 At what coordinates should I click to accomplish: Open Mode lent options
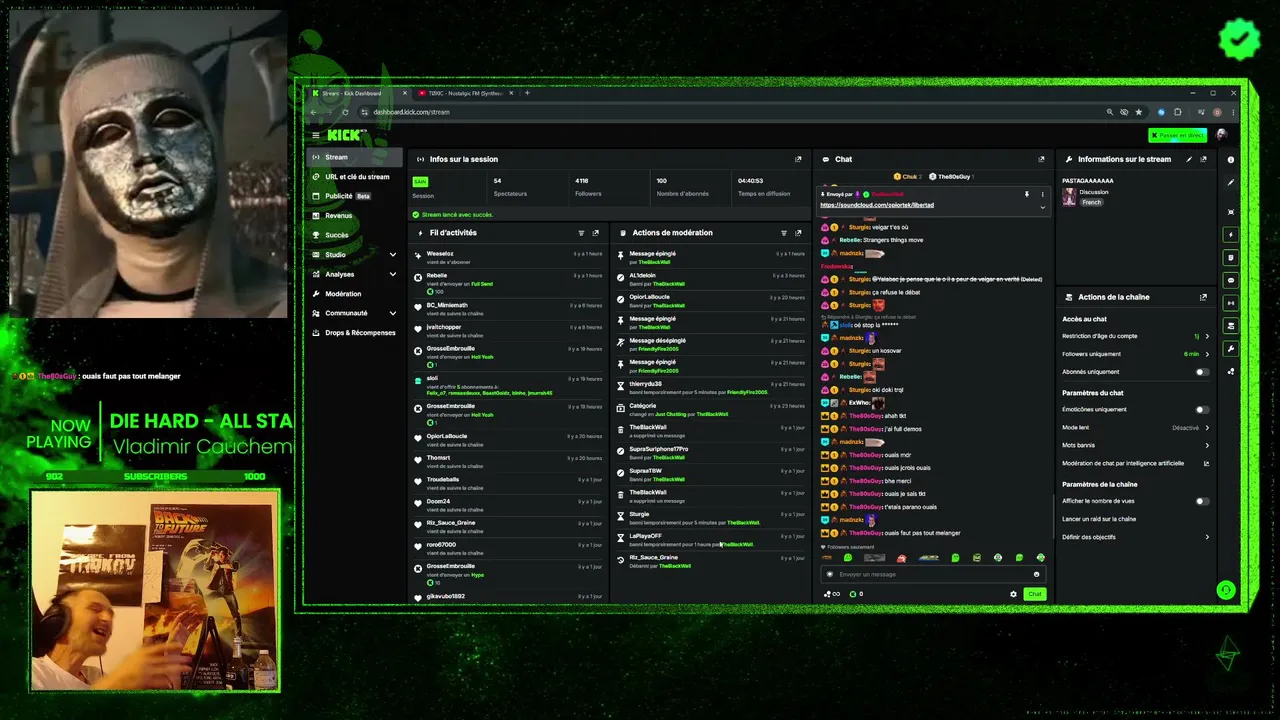click(1136, 427)
